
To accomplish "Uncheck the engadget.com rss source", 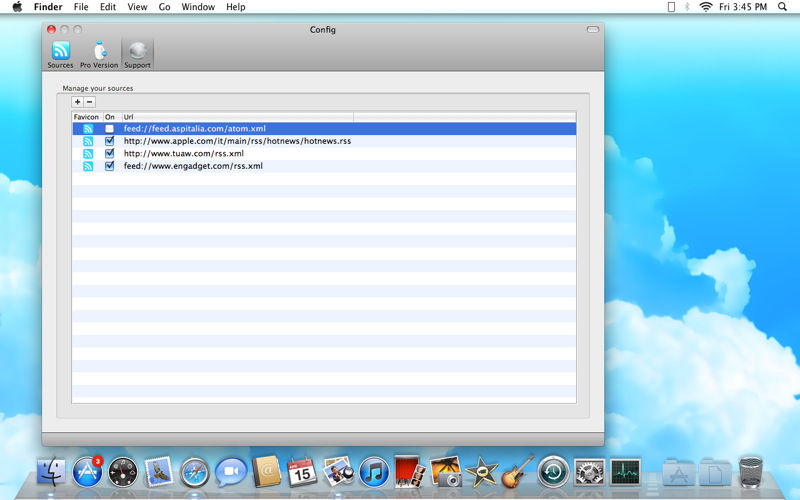I will pos(109,166).
